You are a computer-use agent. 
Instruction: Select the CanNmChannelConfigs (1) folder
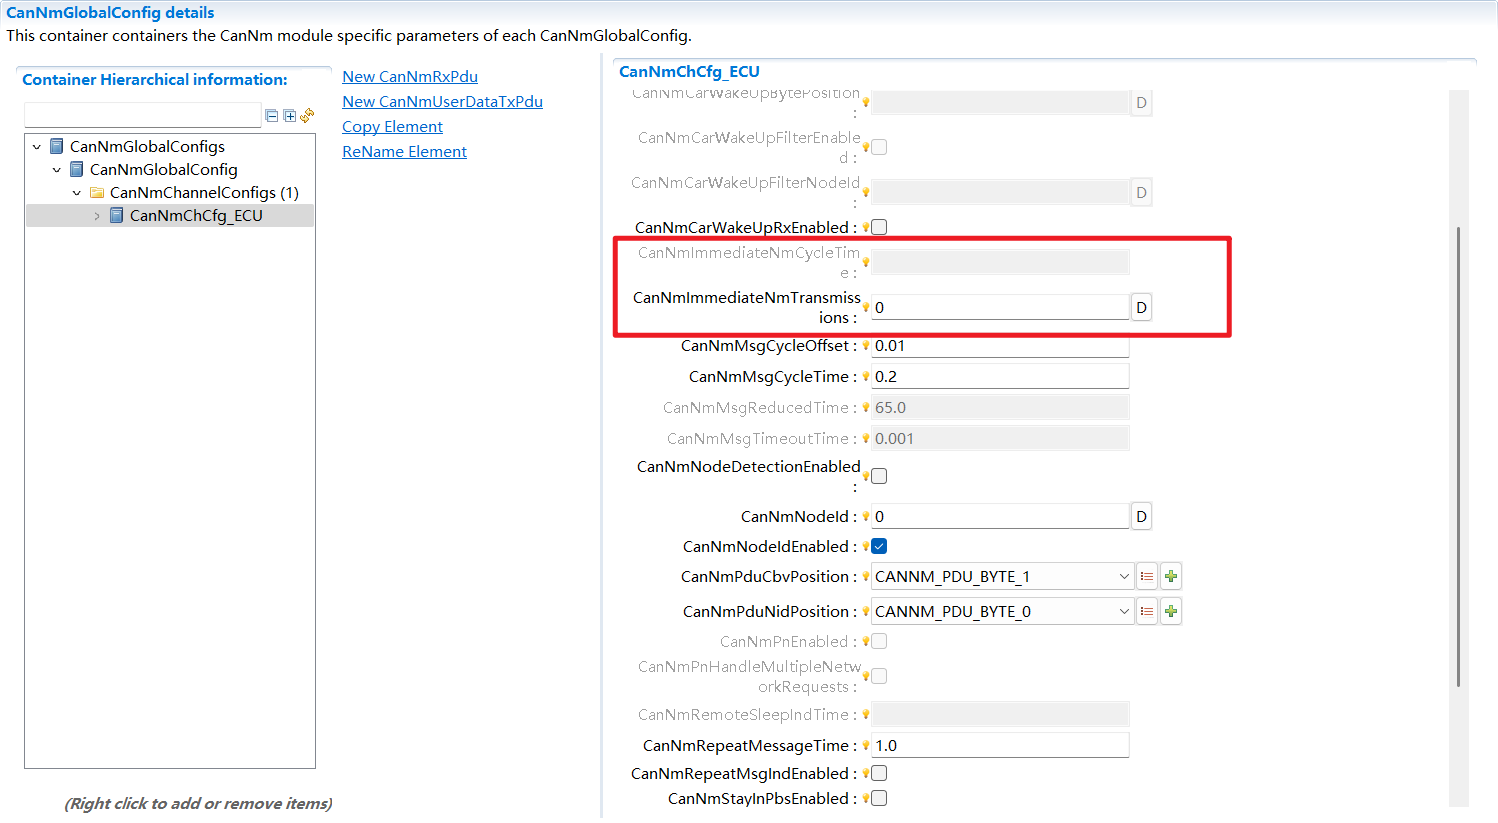[203, 193]
